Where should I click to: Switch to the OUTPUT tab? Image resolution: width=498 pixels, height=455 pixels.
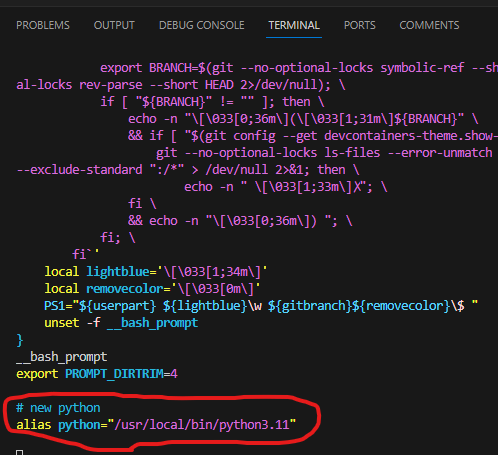[114, 25]
